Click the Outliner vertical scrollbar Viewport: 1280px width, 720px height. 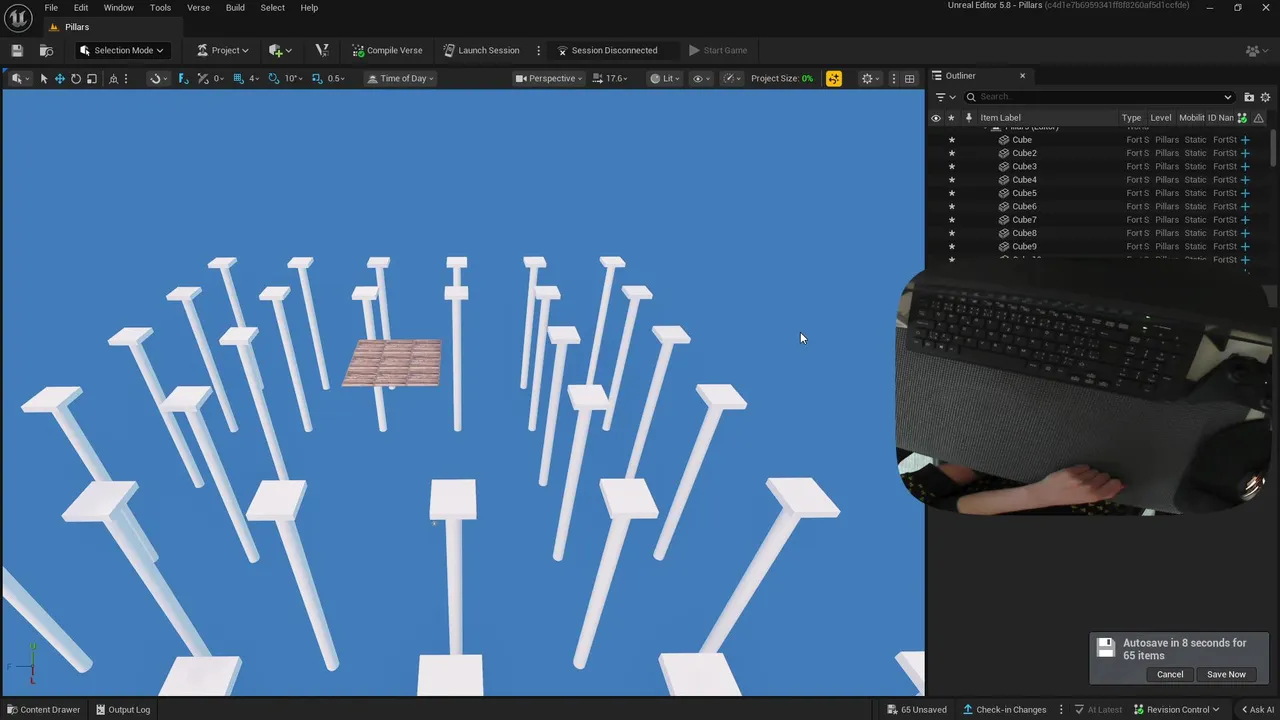[1274, 146]
